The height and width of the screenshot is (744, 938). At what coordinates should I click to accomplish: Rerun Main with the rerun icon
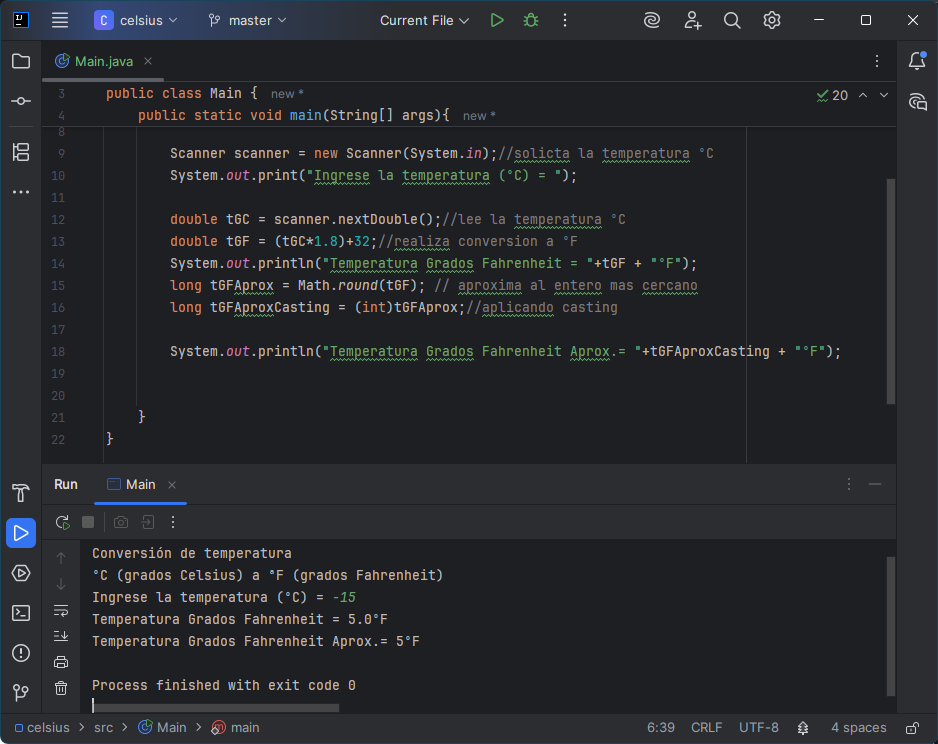click(62, 522)
